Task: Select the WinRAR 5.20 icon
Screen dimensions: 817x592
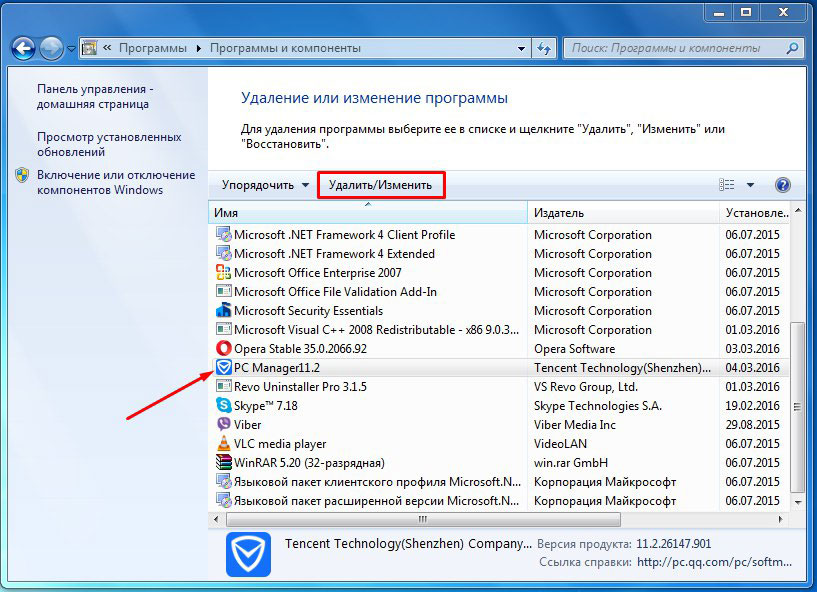Action: click(x=224, y=463)
